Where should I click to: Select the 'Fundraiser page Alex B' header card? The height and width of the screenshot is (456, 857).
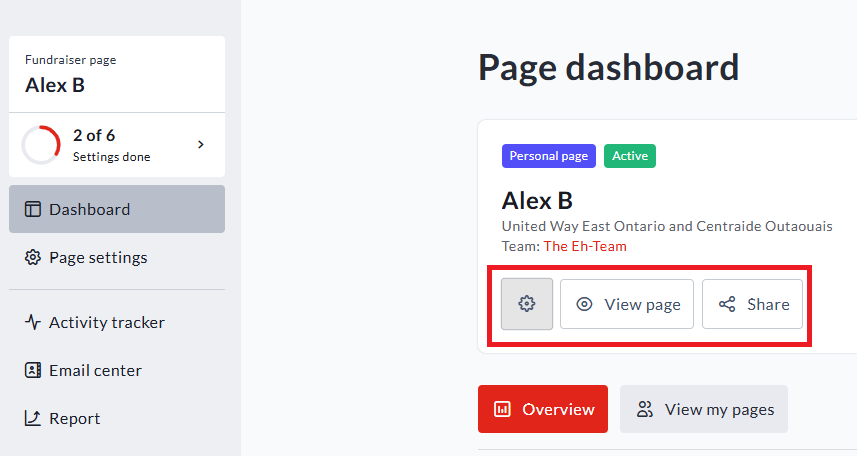(x=117, y=74)
